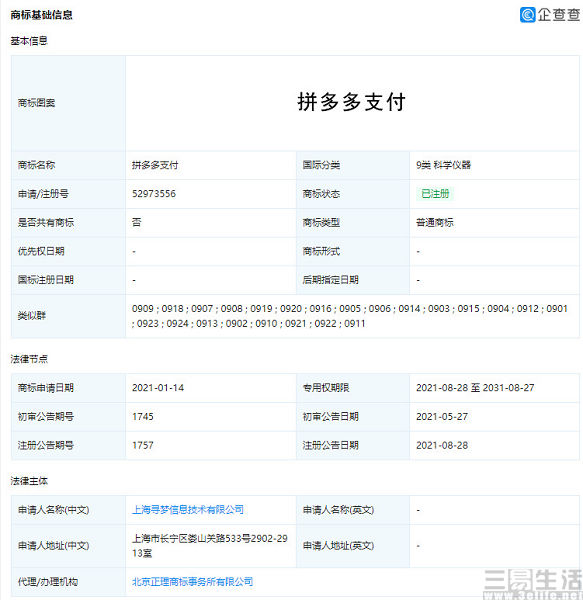Click the 商标状态 label
The width and height of the screenshot is (583, 600).
pyautogui.click(x=321, y=194)
